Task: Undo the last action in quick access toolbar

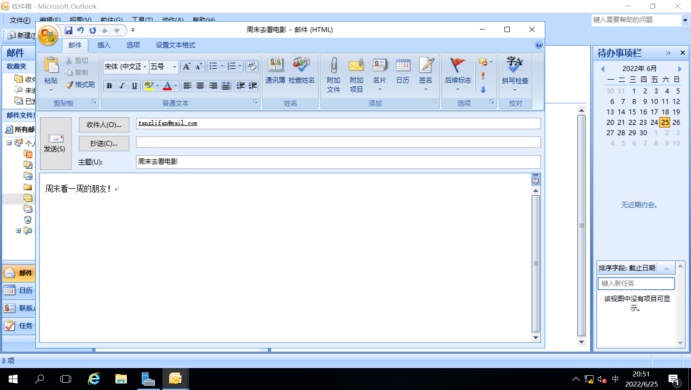Action: click(x=80, y=30)
